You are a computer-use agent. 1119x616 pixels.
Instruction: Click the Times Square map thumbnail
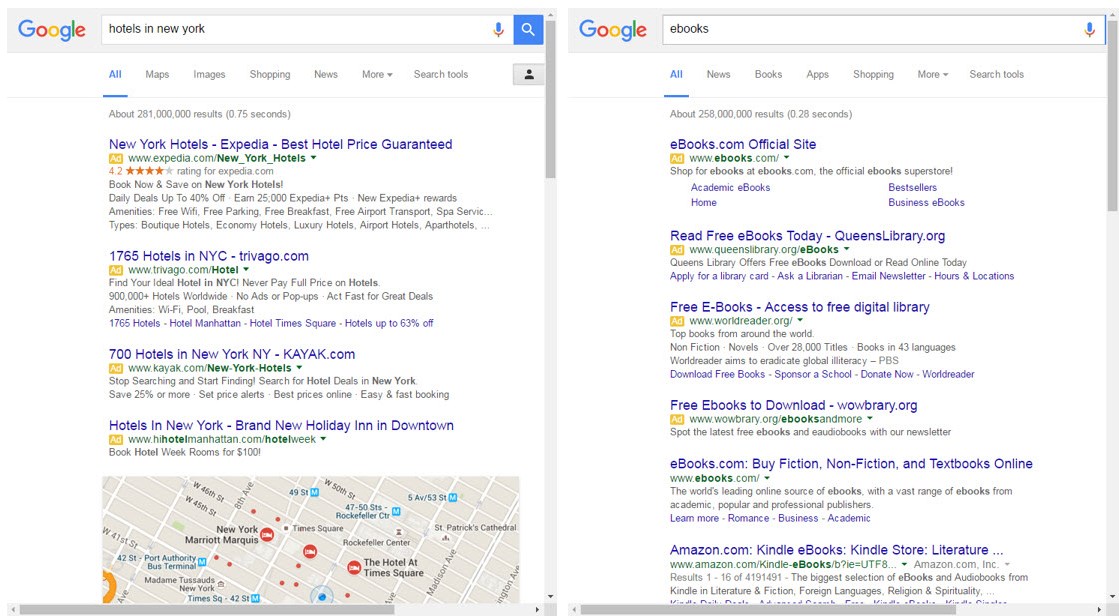311,540
